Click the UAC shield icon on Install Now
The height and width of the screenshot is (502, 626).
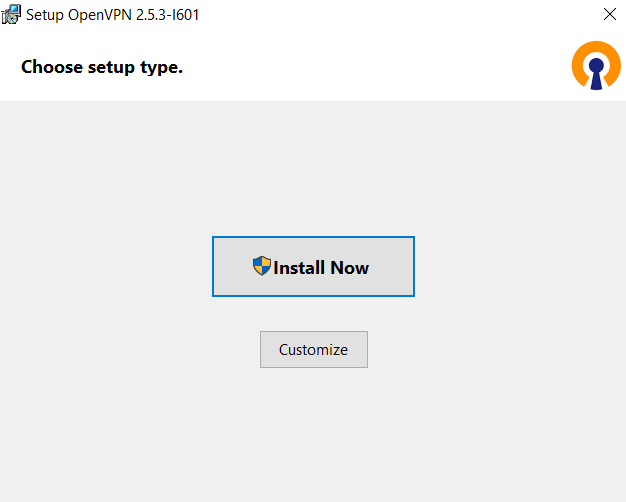coord(262,266)
